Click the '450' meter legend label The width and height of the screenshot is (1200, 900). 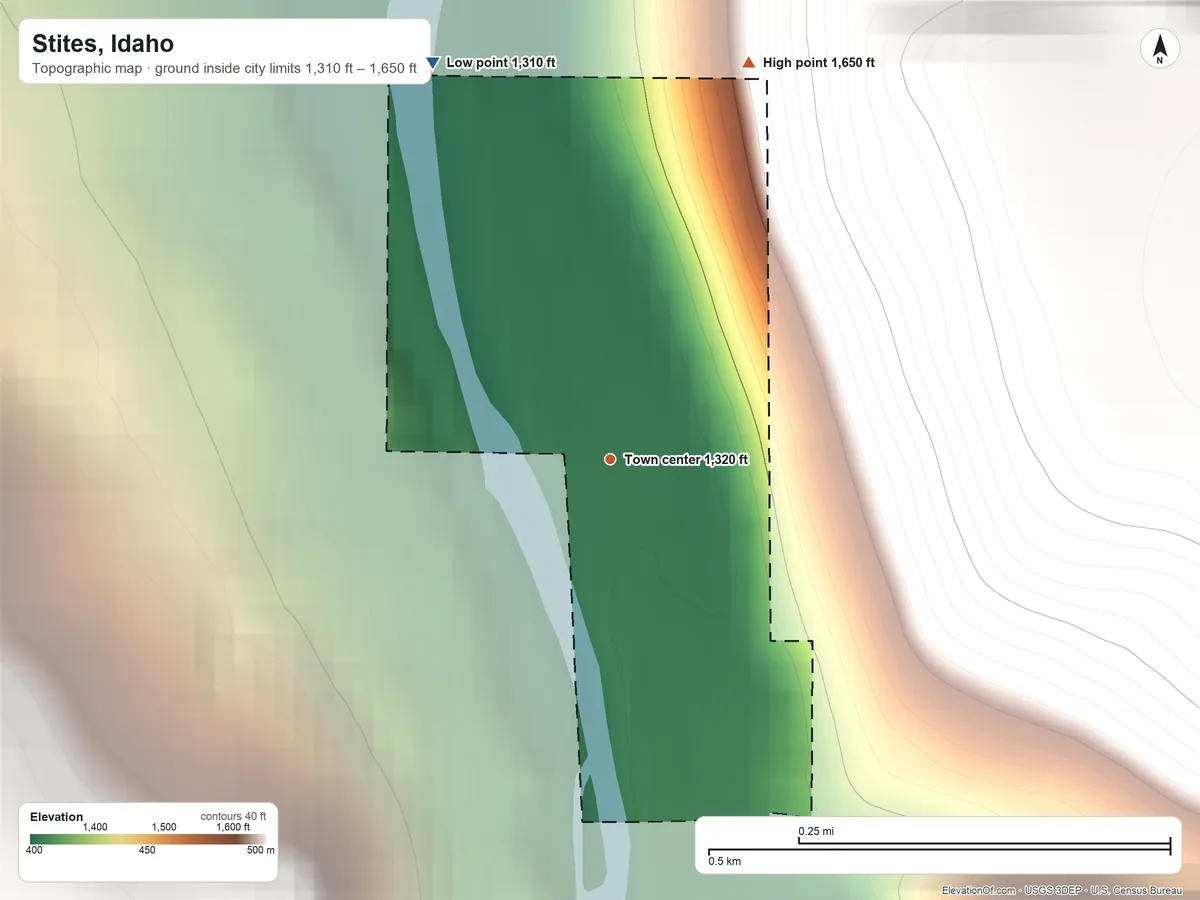coord(147,851)
